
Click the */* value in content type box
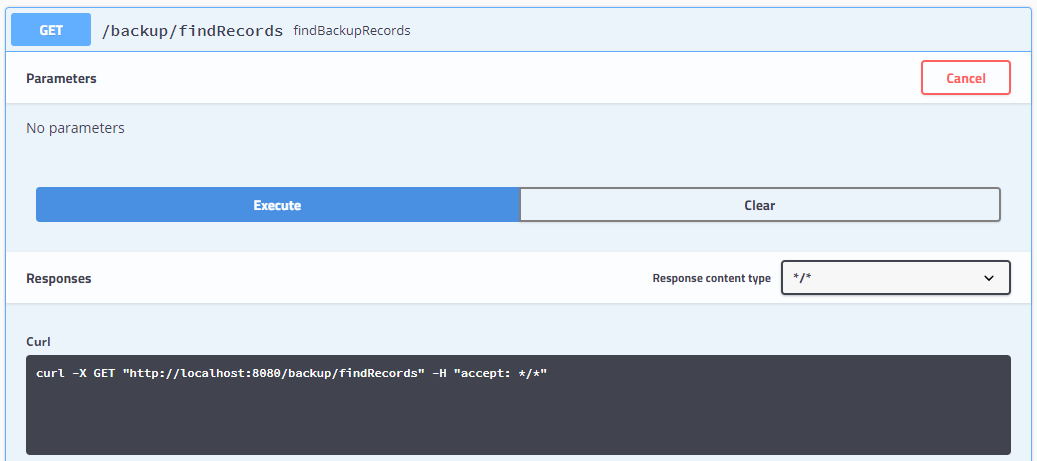coord(804,278)
